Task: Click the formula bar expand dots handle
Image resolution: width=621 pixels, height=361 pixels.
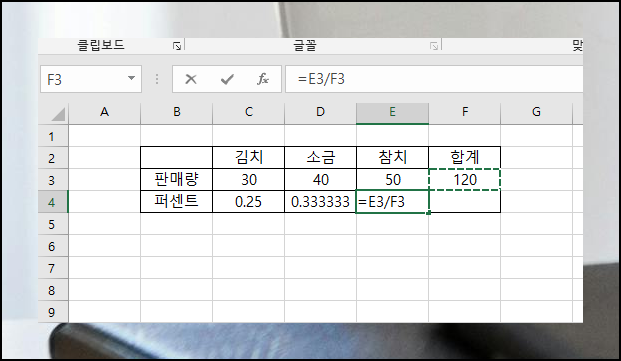Action: (x=157, y=79)
